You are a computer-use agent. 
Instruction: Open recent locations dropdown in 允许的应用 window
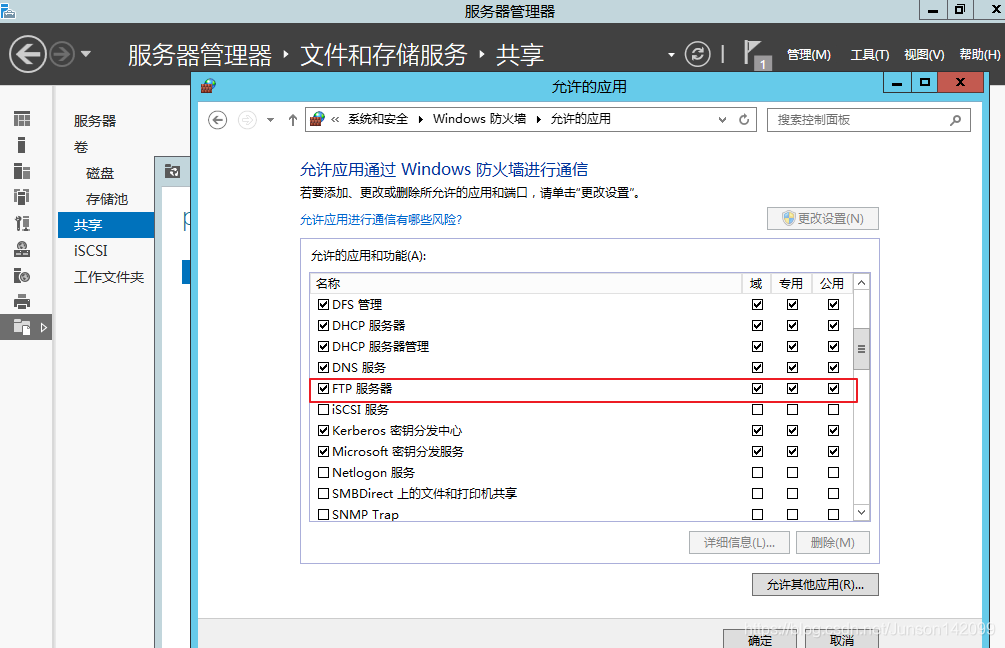coord(270,120)
